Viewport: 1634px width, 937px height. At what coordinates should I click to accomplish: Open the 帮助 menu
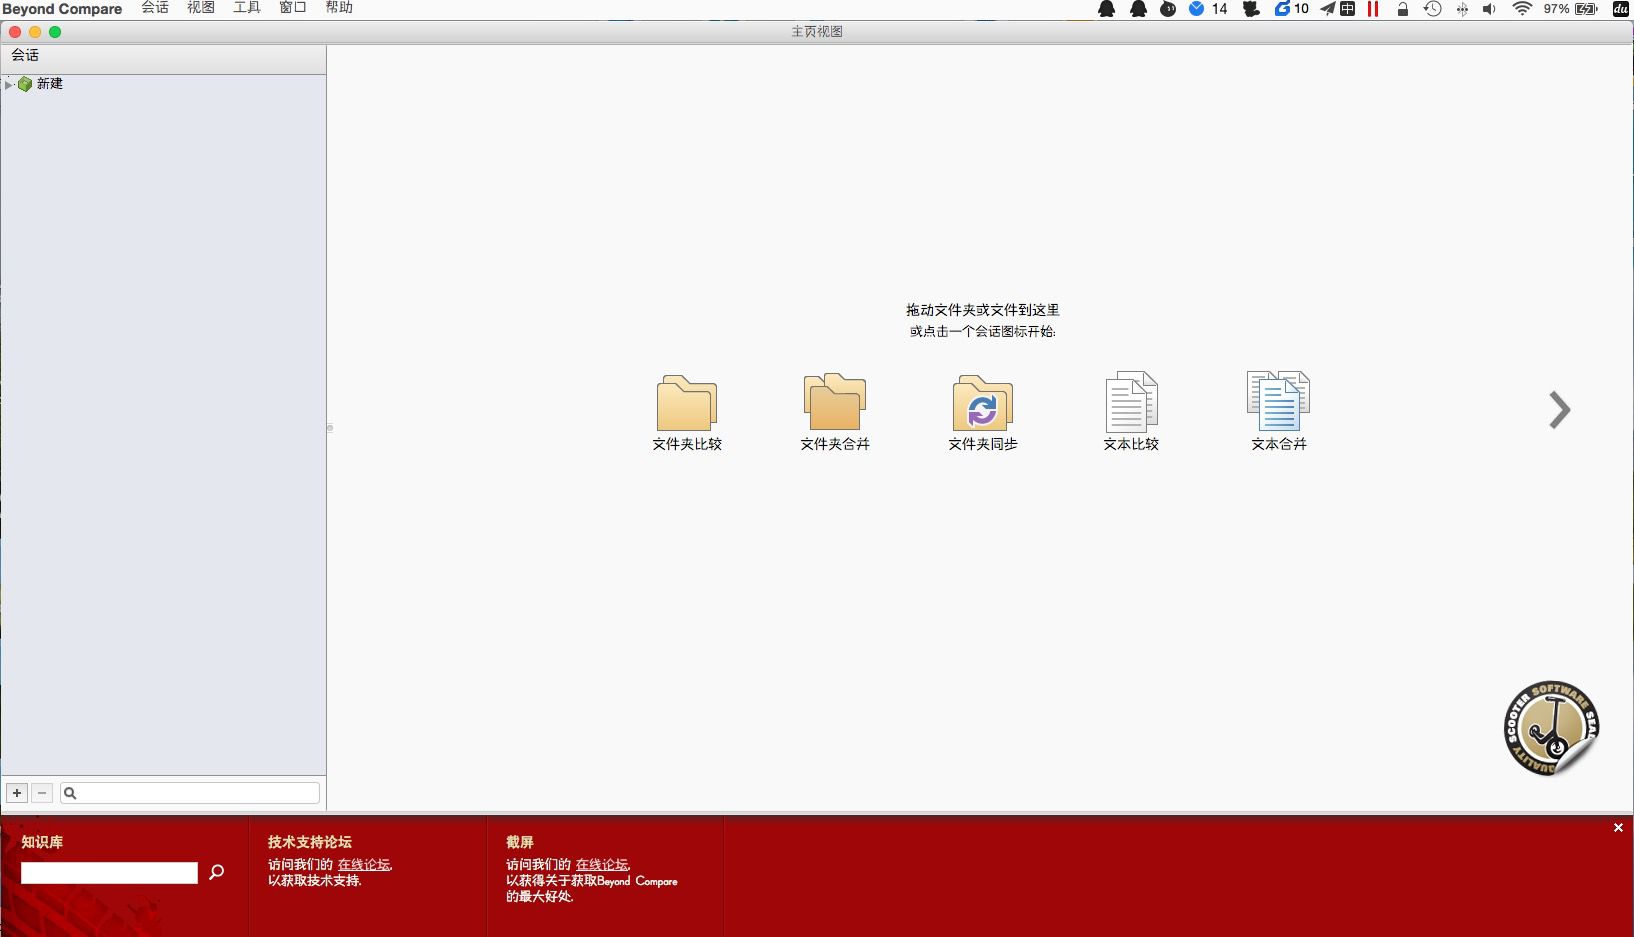click(x=339, y=8)
